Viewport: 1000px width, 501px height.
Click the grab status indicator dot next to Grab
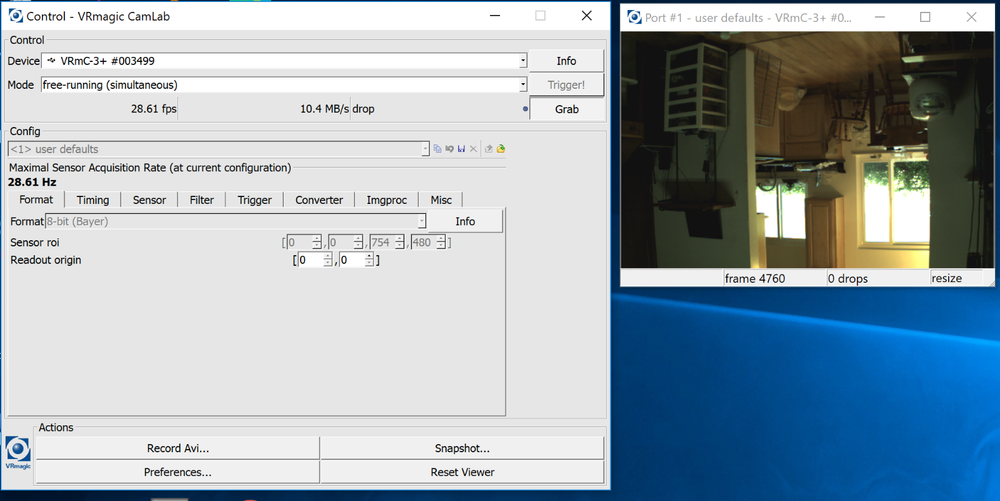525,109
